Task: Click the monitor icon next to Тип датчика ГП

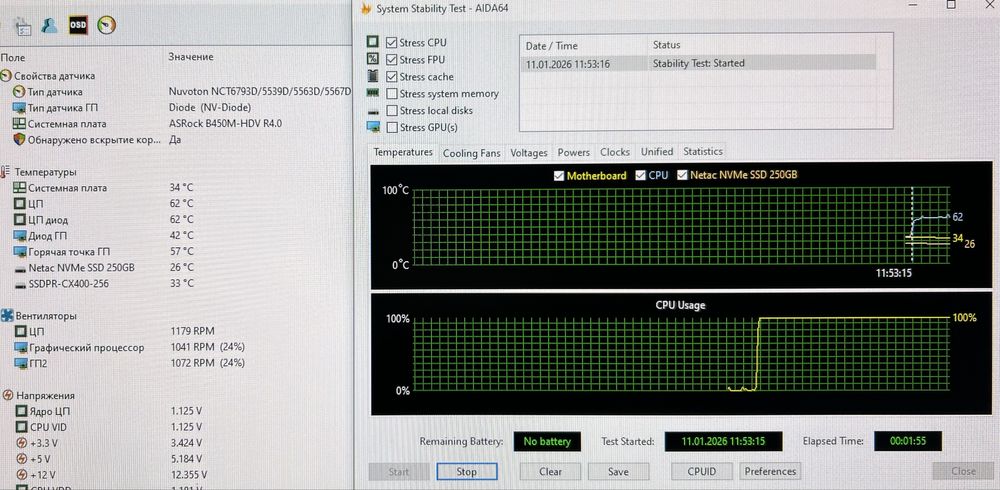Action: [18, 108]
